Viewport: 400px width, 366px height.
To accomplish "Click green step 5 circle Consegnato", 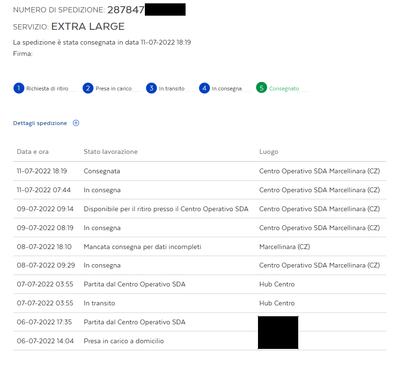I will point(262,88).
